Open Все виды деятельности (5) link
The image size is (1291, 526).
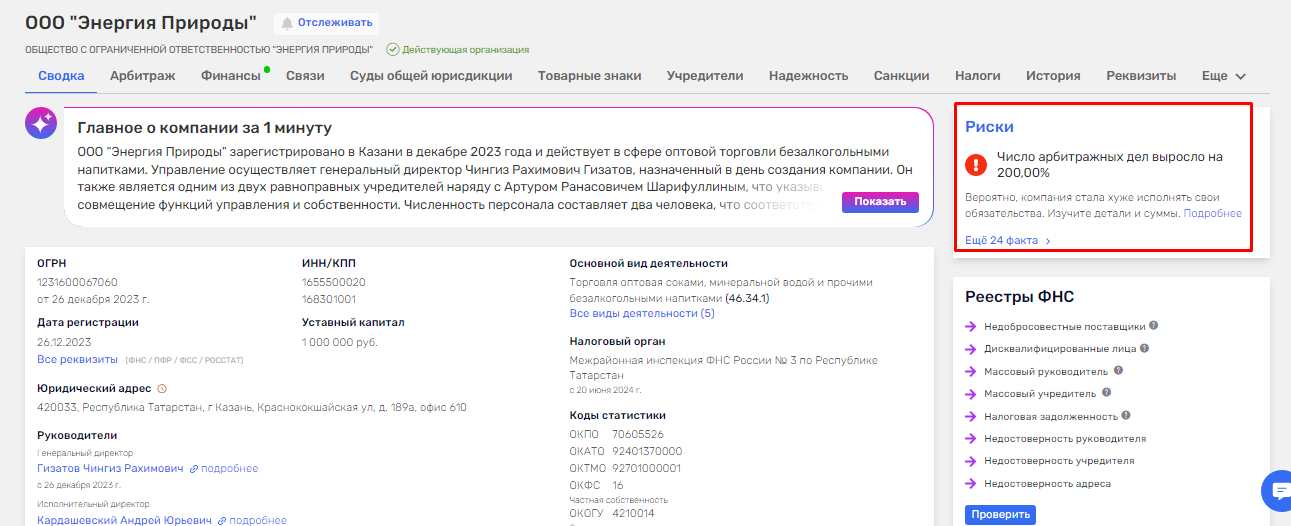(x=641, y=313)
